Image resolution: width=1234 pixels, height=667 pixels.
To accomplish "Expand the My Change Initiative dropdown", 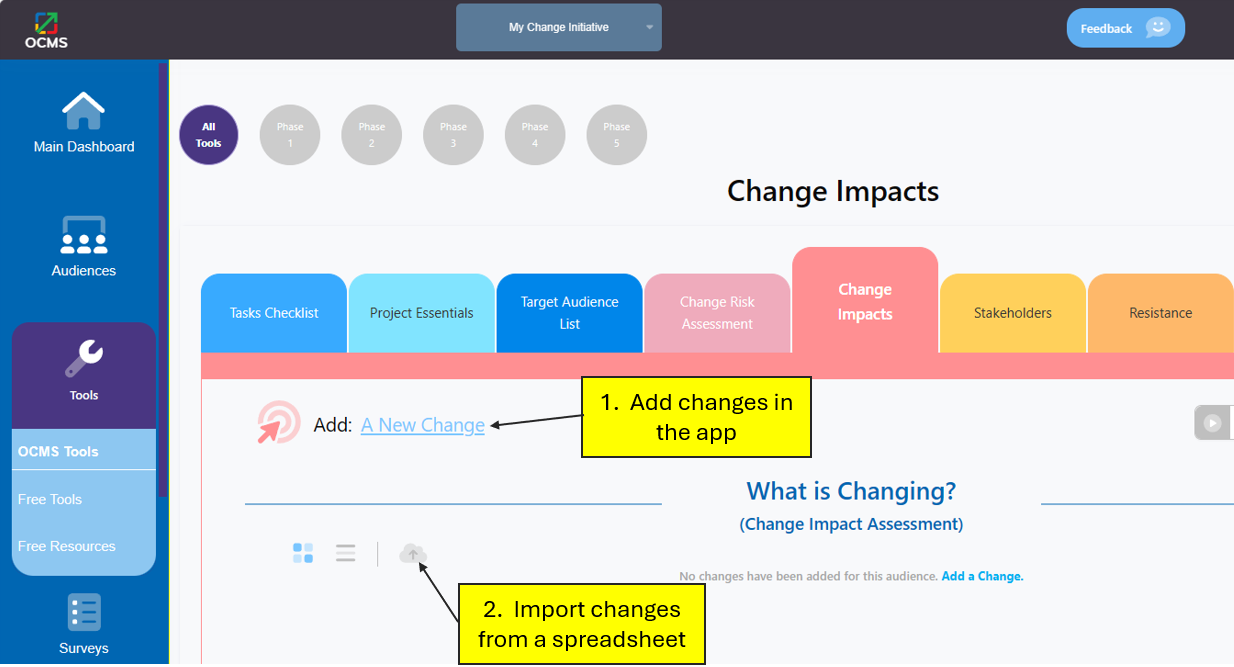I will coord(559,27).
